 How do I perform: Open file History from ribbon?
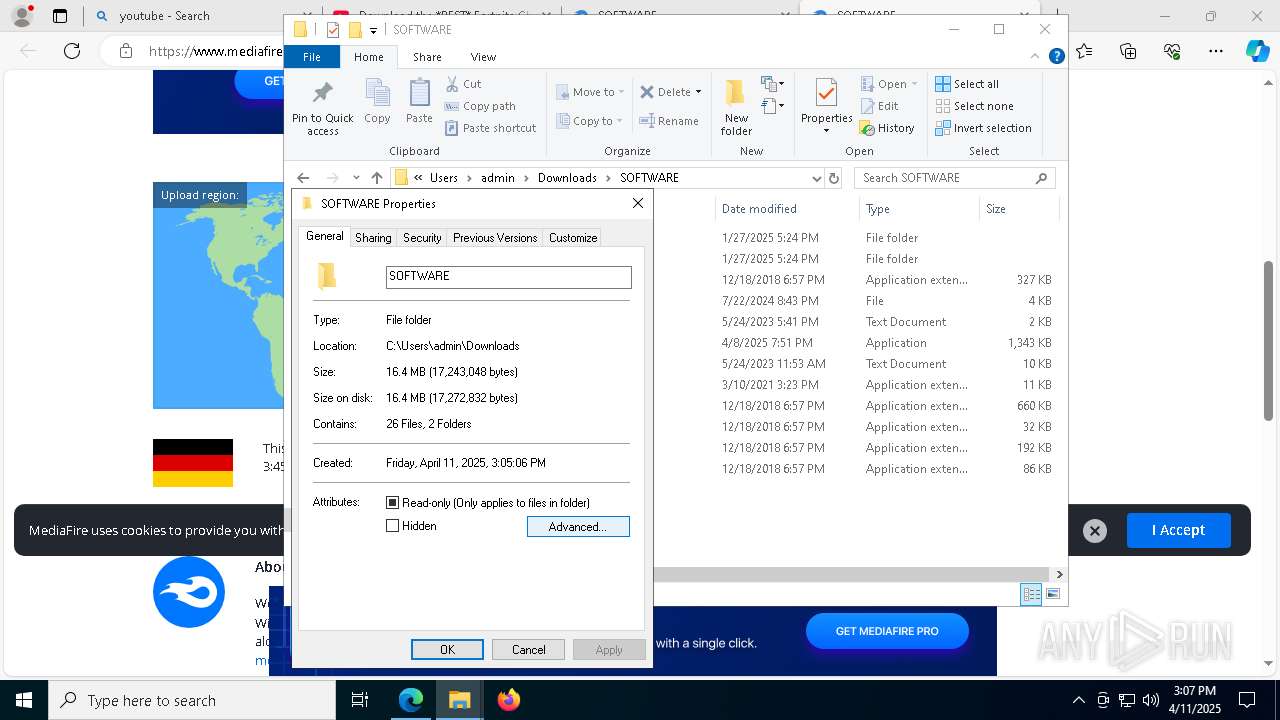click(x=887, y=128)
